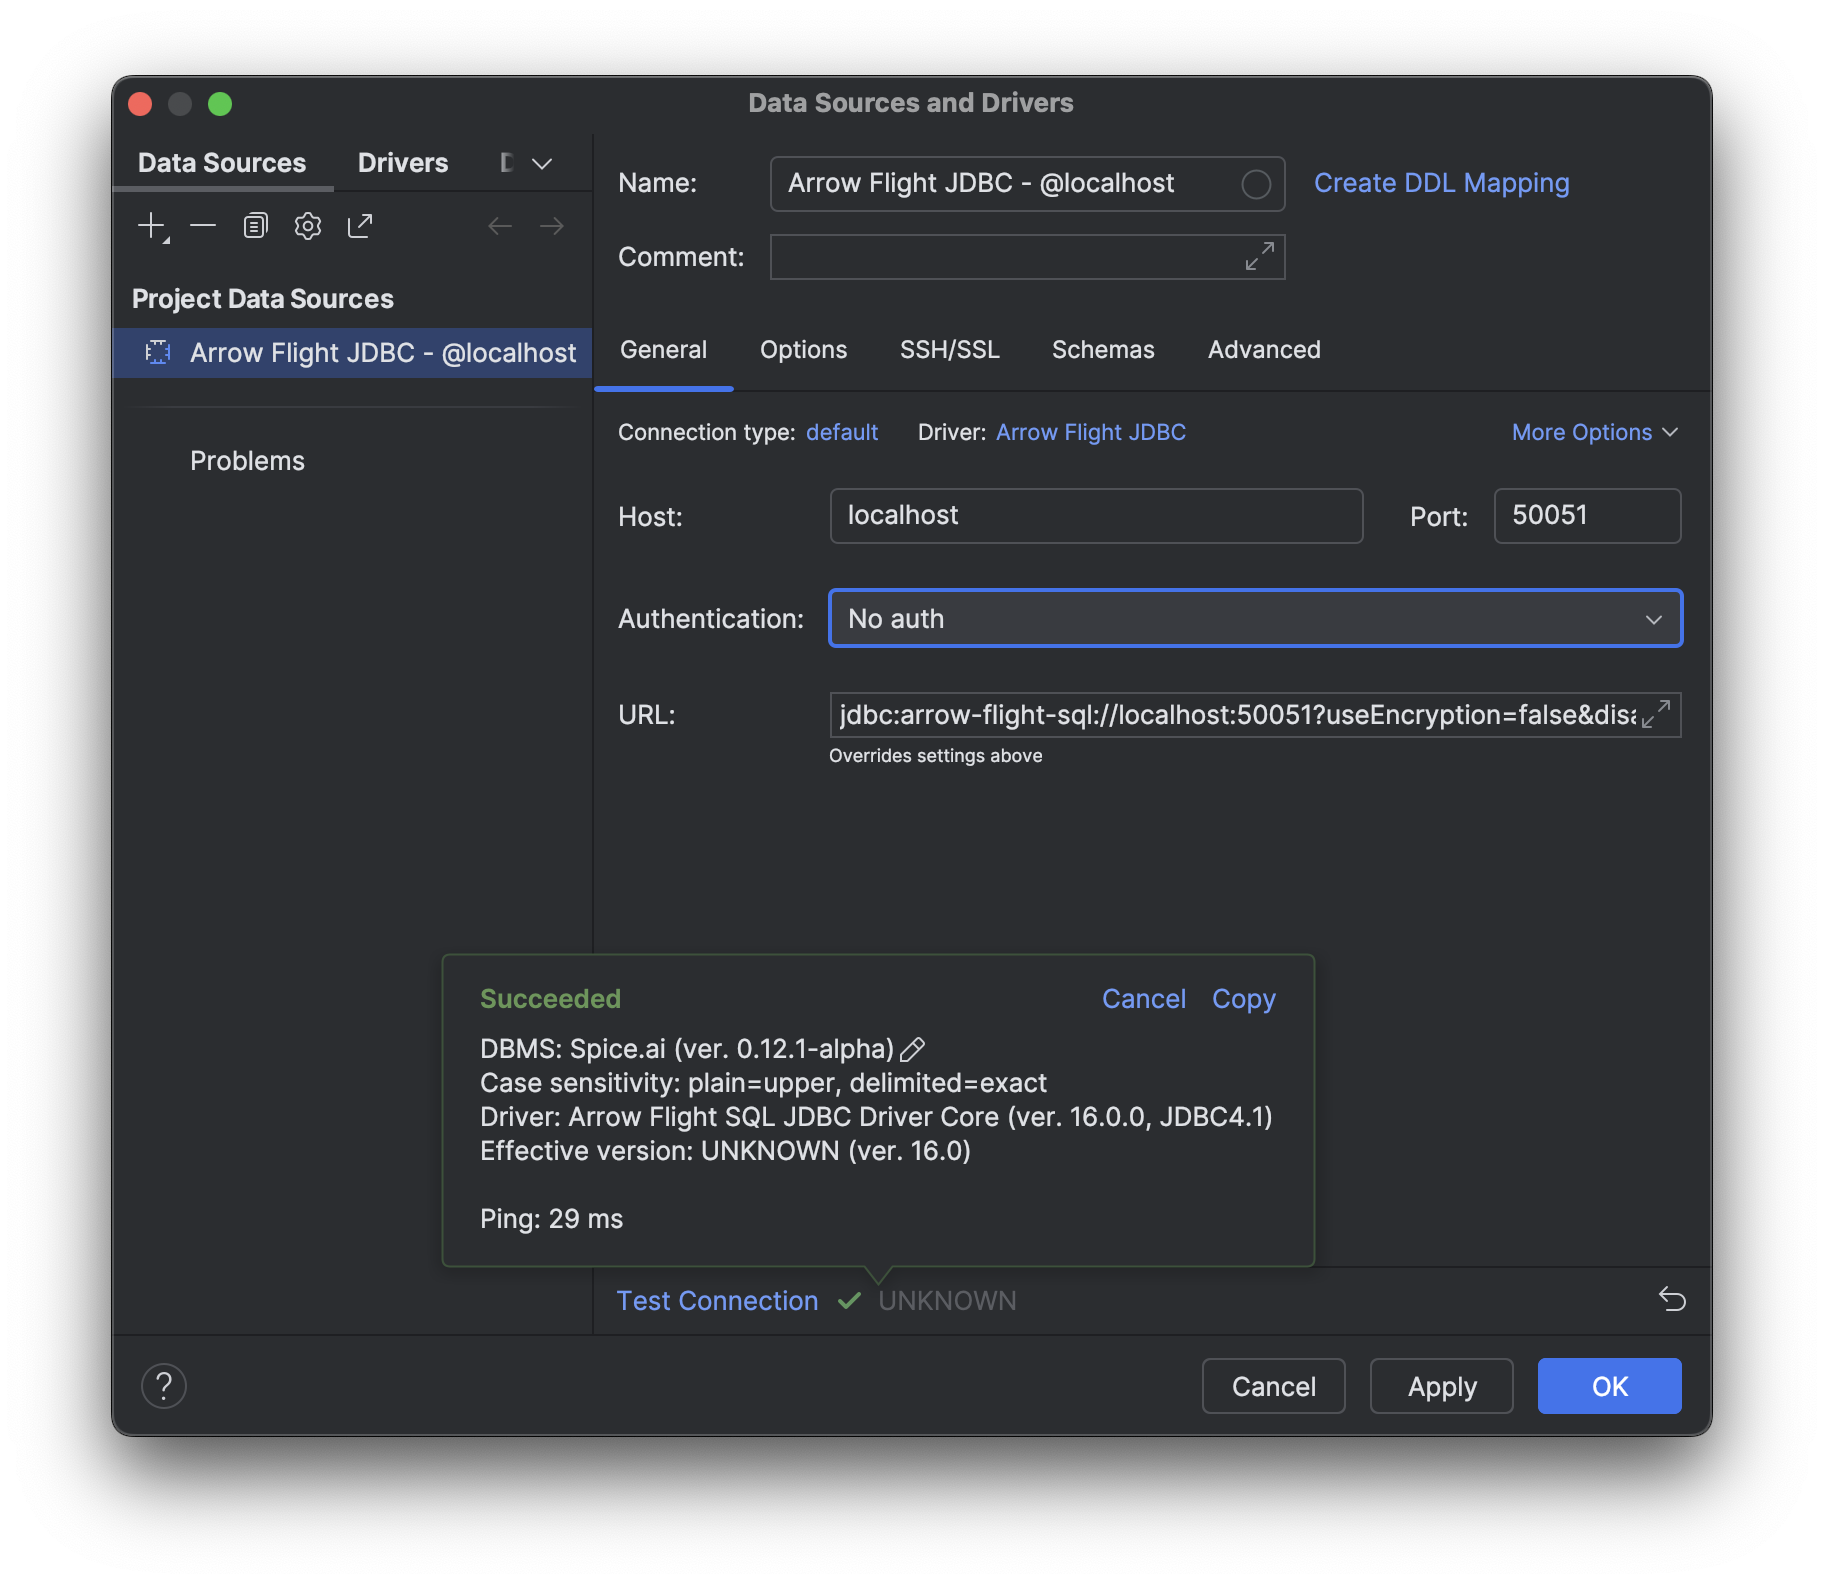Image resolution: width=1824 pixels, height=1584 pixels.
Task: Open data source settings gear
Action: [308, 226]
